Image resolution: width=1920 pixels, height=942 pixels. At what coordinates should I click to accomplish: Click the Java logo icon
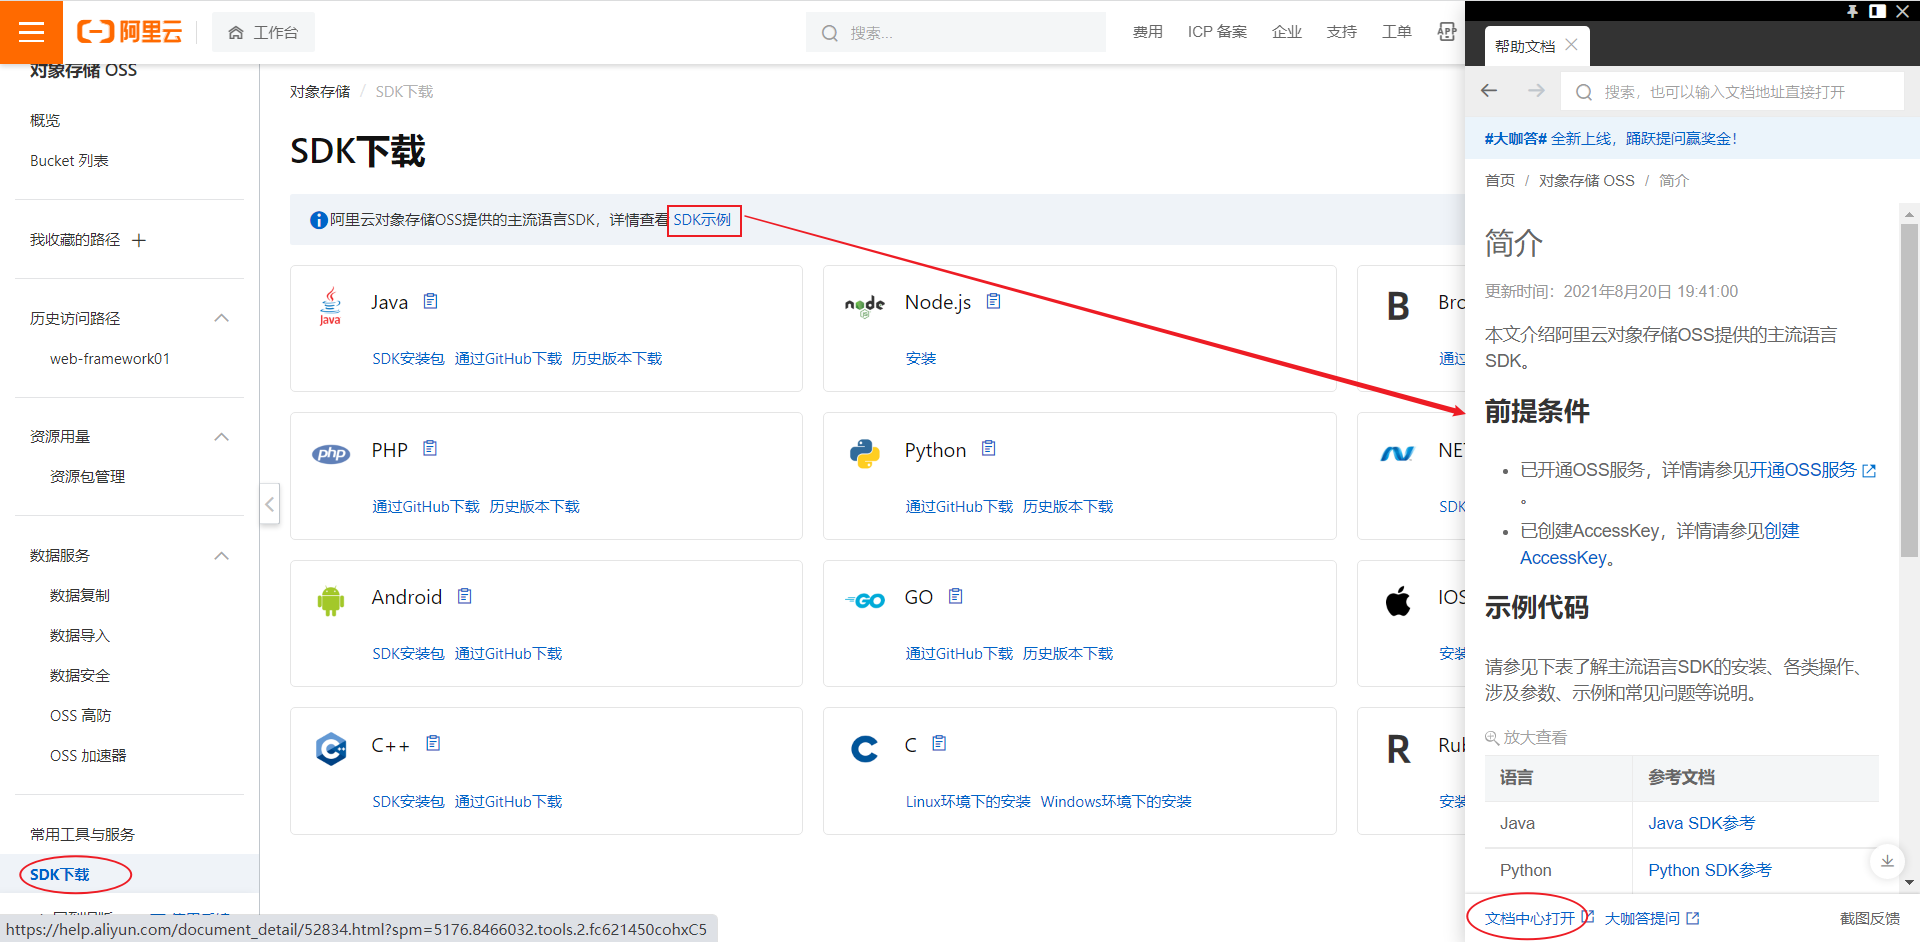[330, 305]
